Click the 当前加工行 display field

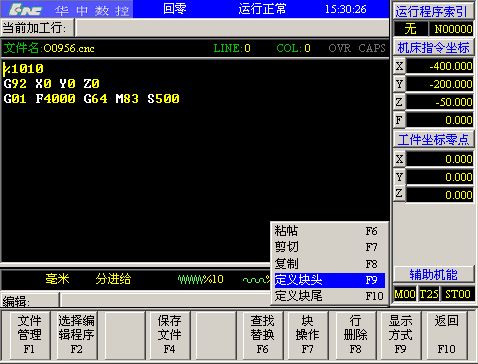point(232,28)
